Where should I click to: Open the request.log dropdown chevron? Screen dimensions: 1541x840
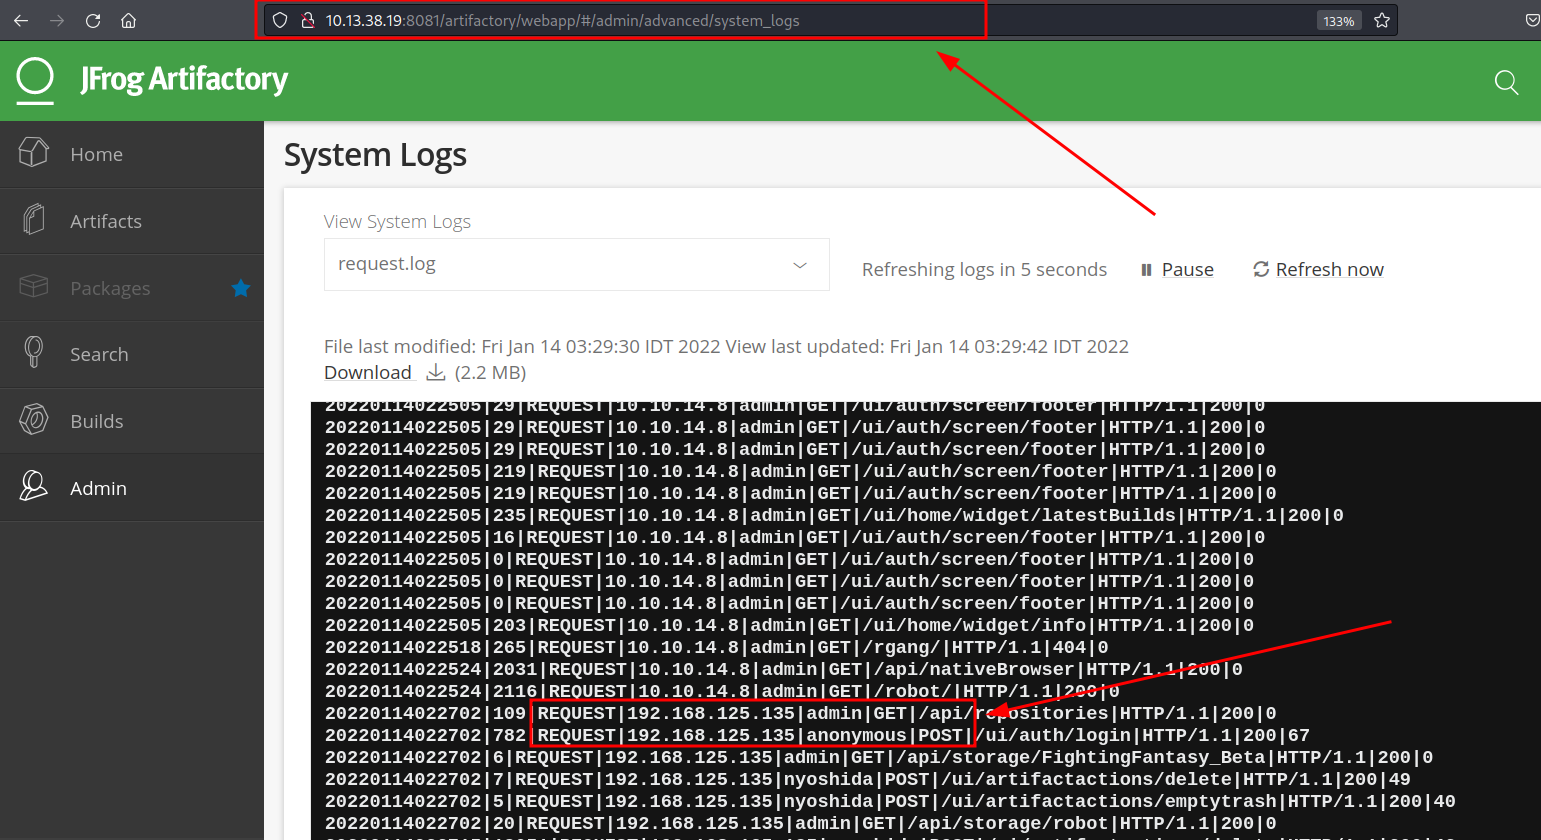click(800, 265)
